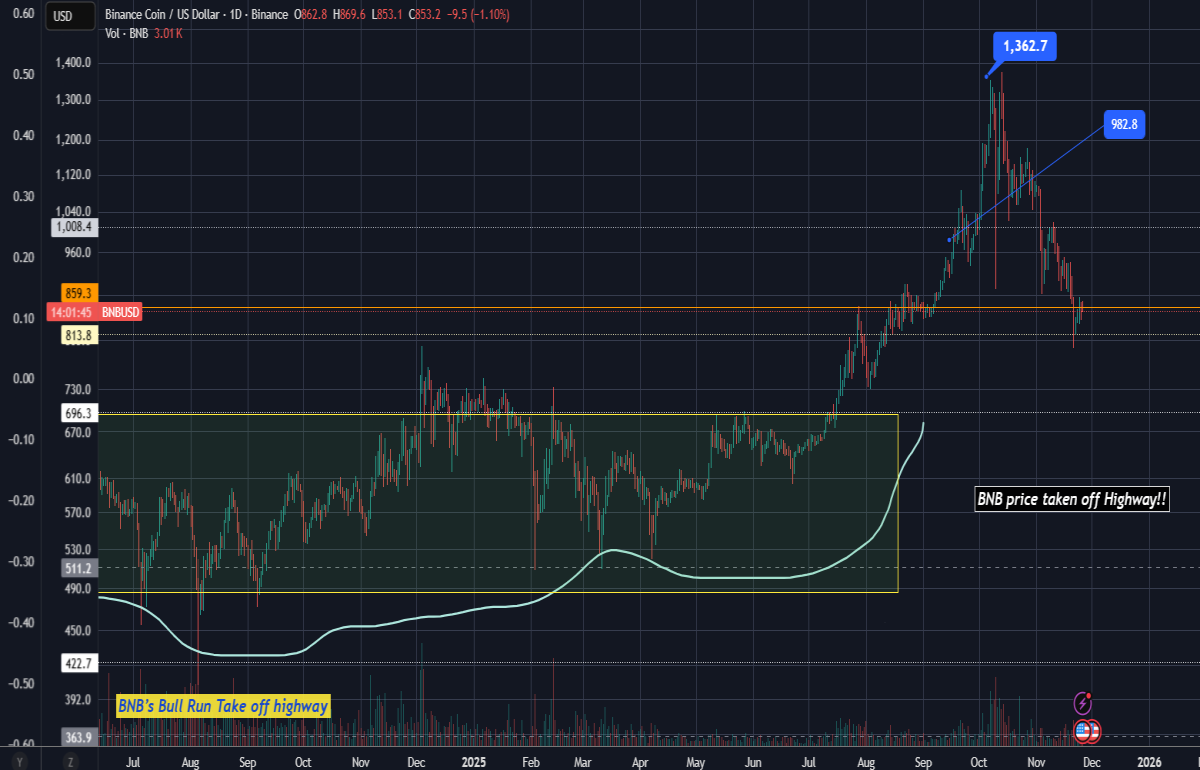Viewport: 1200px width, 770px height.
Task: Click the 1,008.4 price axis label
Action: (x=74, y=228)
